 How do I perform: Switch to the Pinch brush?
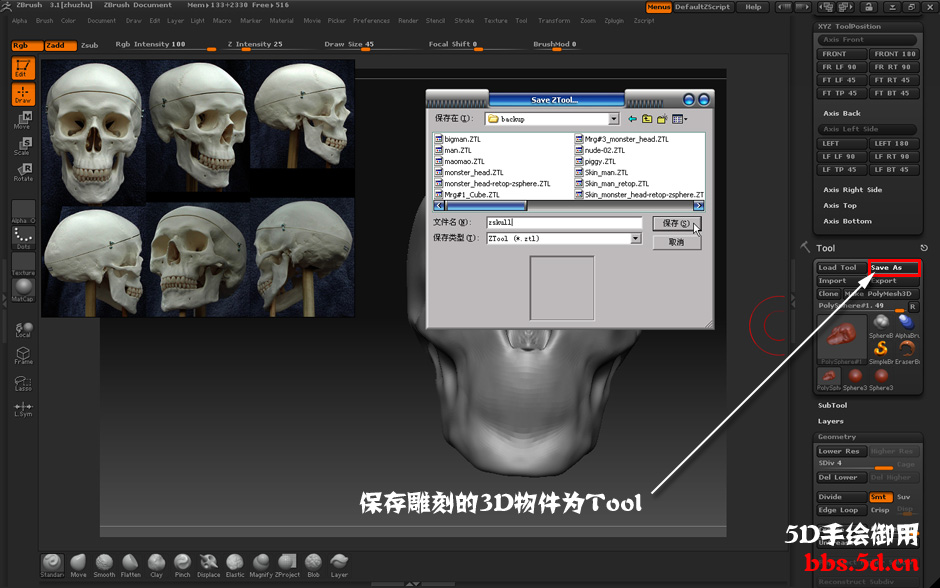coord(182,565)
